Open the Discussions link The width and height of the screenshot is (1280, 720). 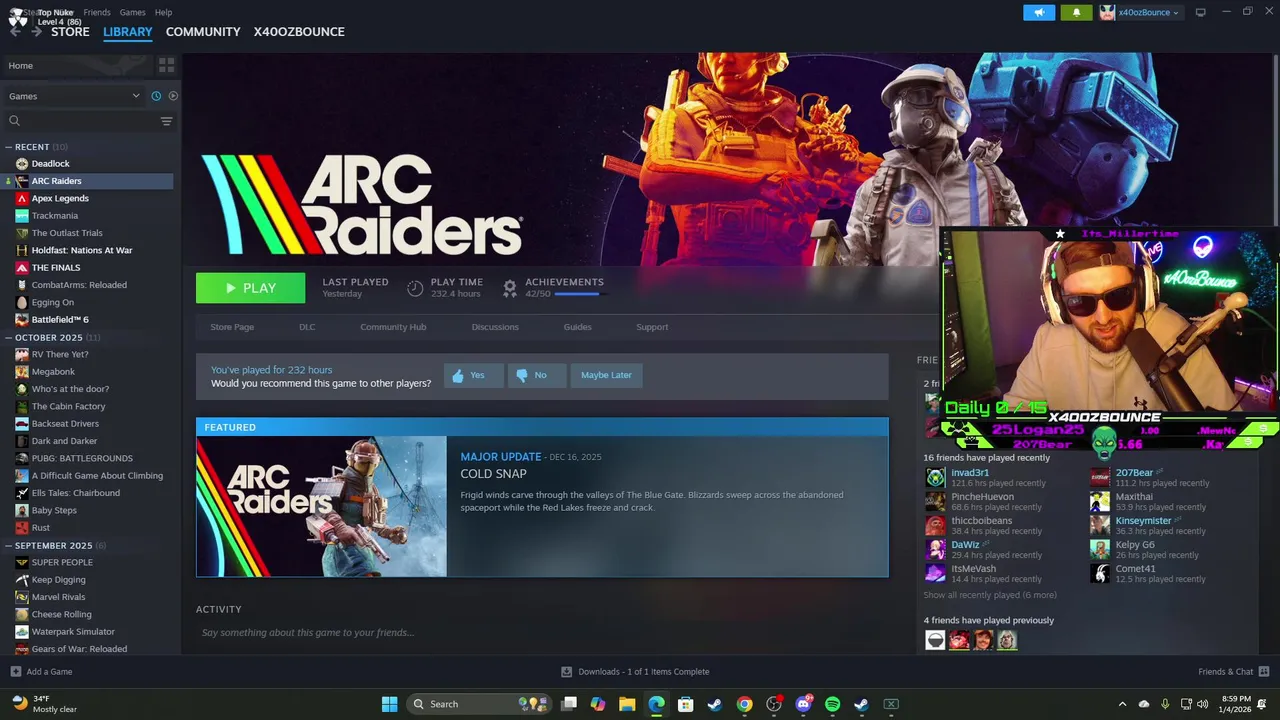(495, 327)
